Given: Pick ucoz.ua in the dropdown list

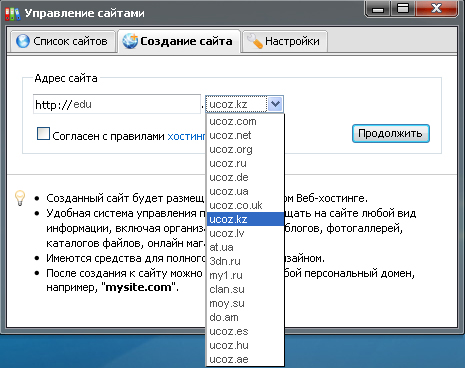Looking at the screenshot, I should point(245,191).
